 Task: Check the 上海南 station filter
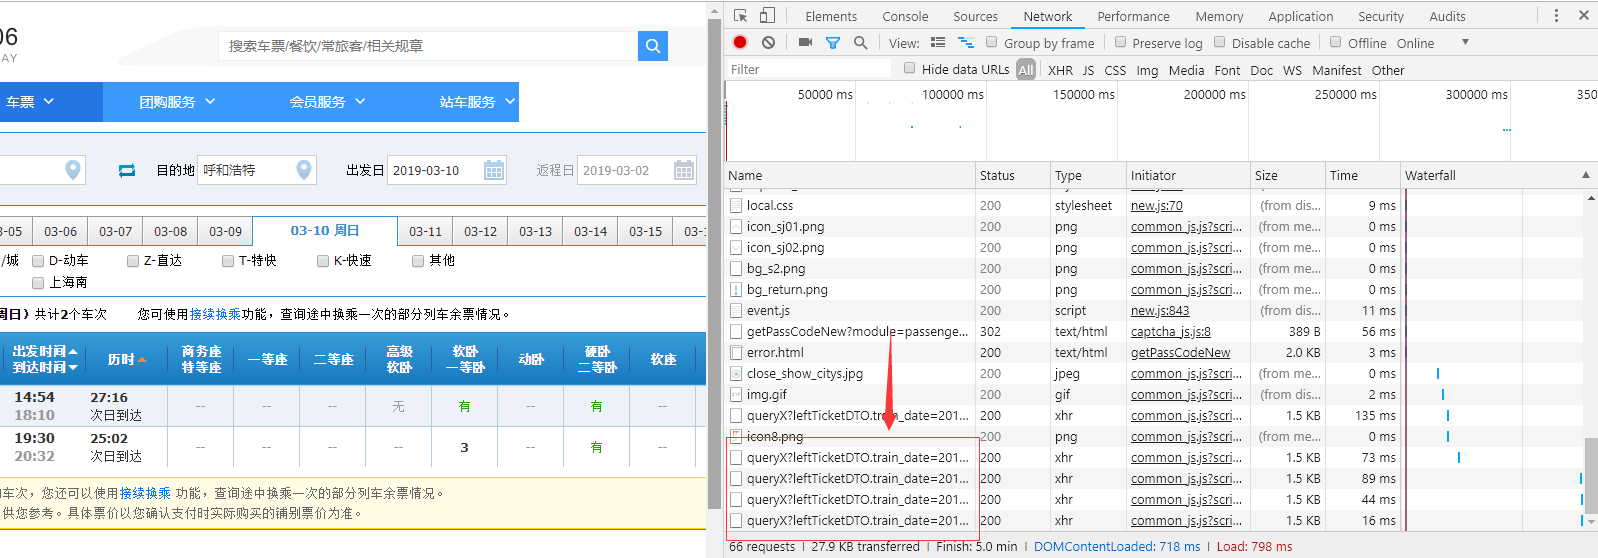click(38, 283)
